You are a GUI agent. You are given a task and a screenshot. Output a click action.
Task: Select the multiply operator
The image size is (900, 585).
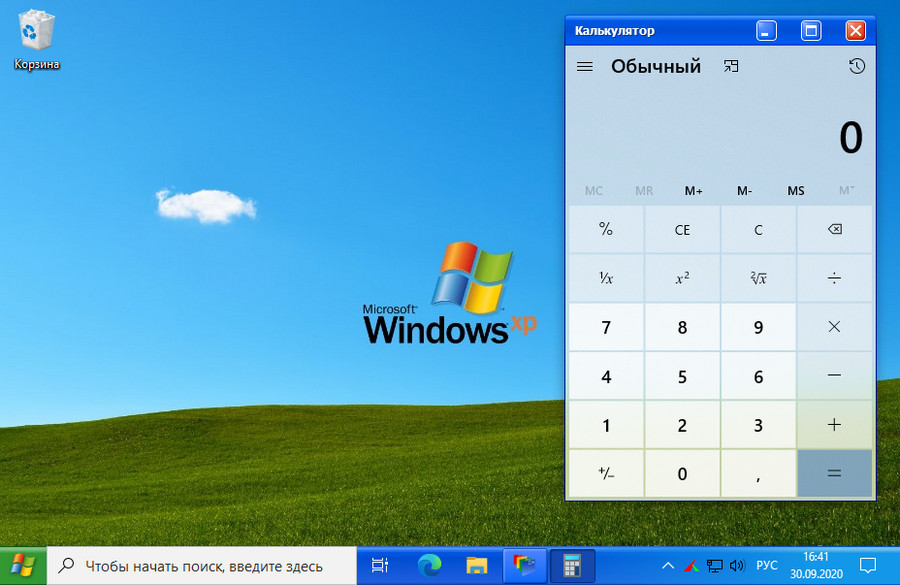(835, 327)
